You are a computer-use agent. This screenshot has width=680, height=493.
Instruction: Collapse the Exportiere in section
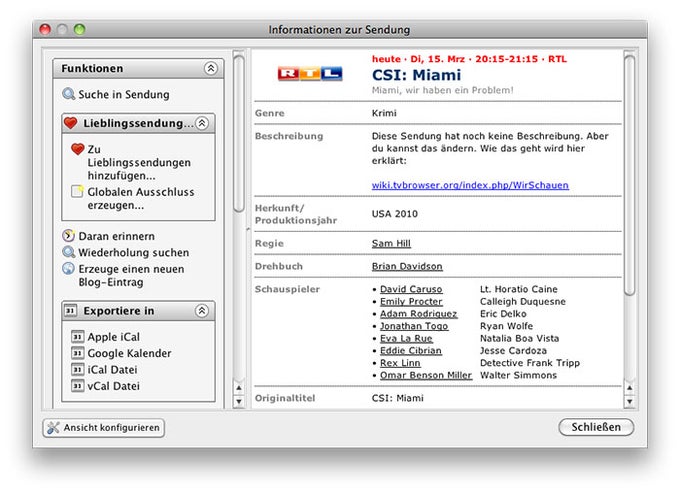(x=202, y=310)
